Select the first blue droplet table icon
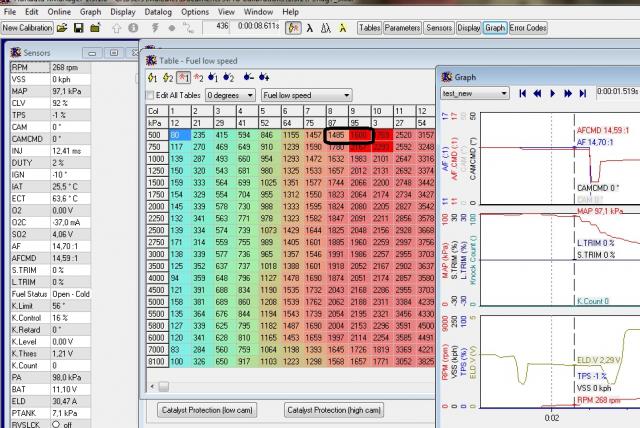This screenshot has height=428, width=640. coord(214,76)
